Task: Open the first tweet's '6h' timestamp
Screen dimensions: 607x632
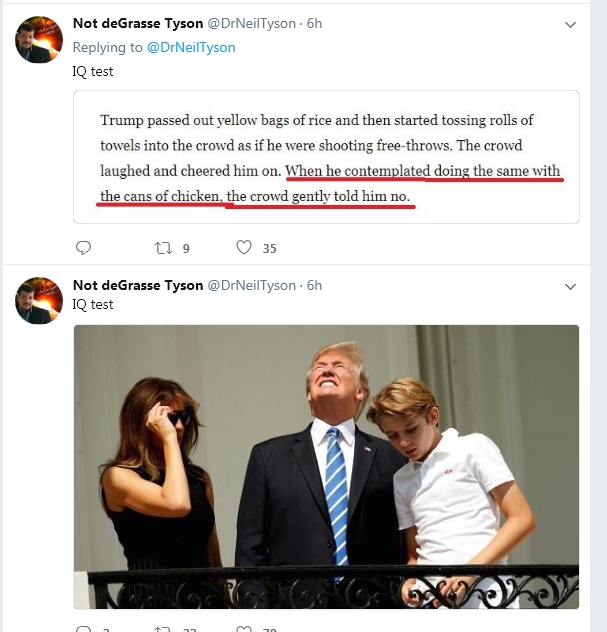Action: [x=314, y=23]
